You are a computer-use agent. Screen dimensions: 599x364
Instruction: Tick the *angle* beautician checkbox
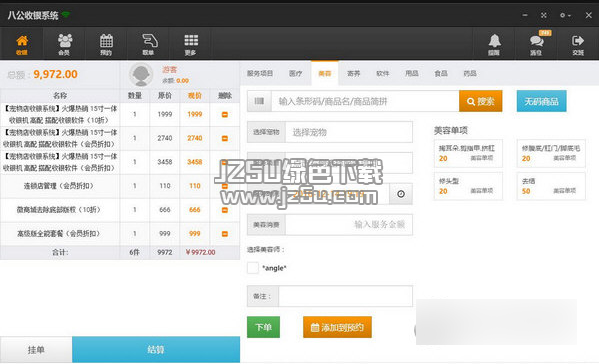[x=253, y=268]
